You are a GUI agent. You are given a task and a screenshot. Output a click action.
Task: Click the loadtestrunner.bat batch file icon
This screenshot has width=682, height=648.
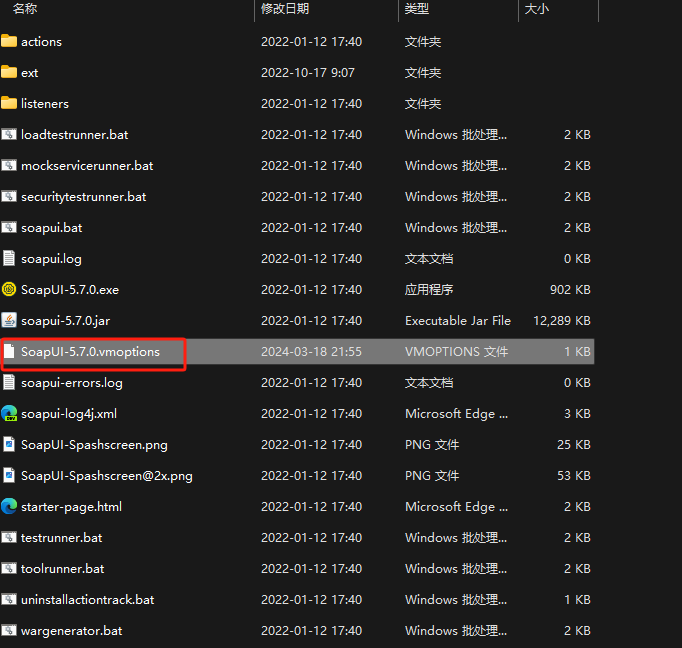(x=9, y=134)
